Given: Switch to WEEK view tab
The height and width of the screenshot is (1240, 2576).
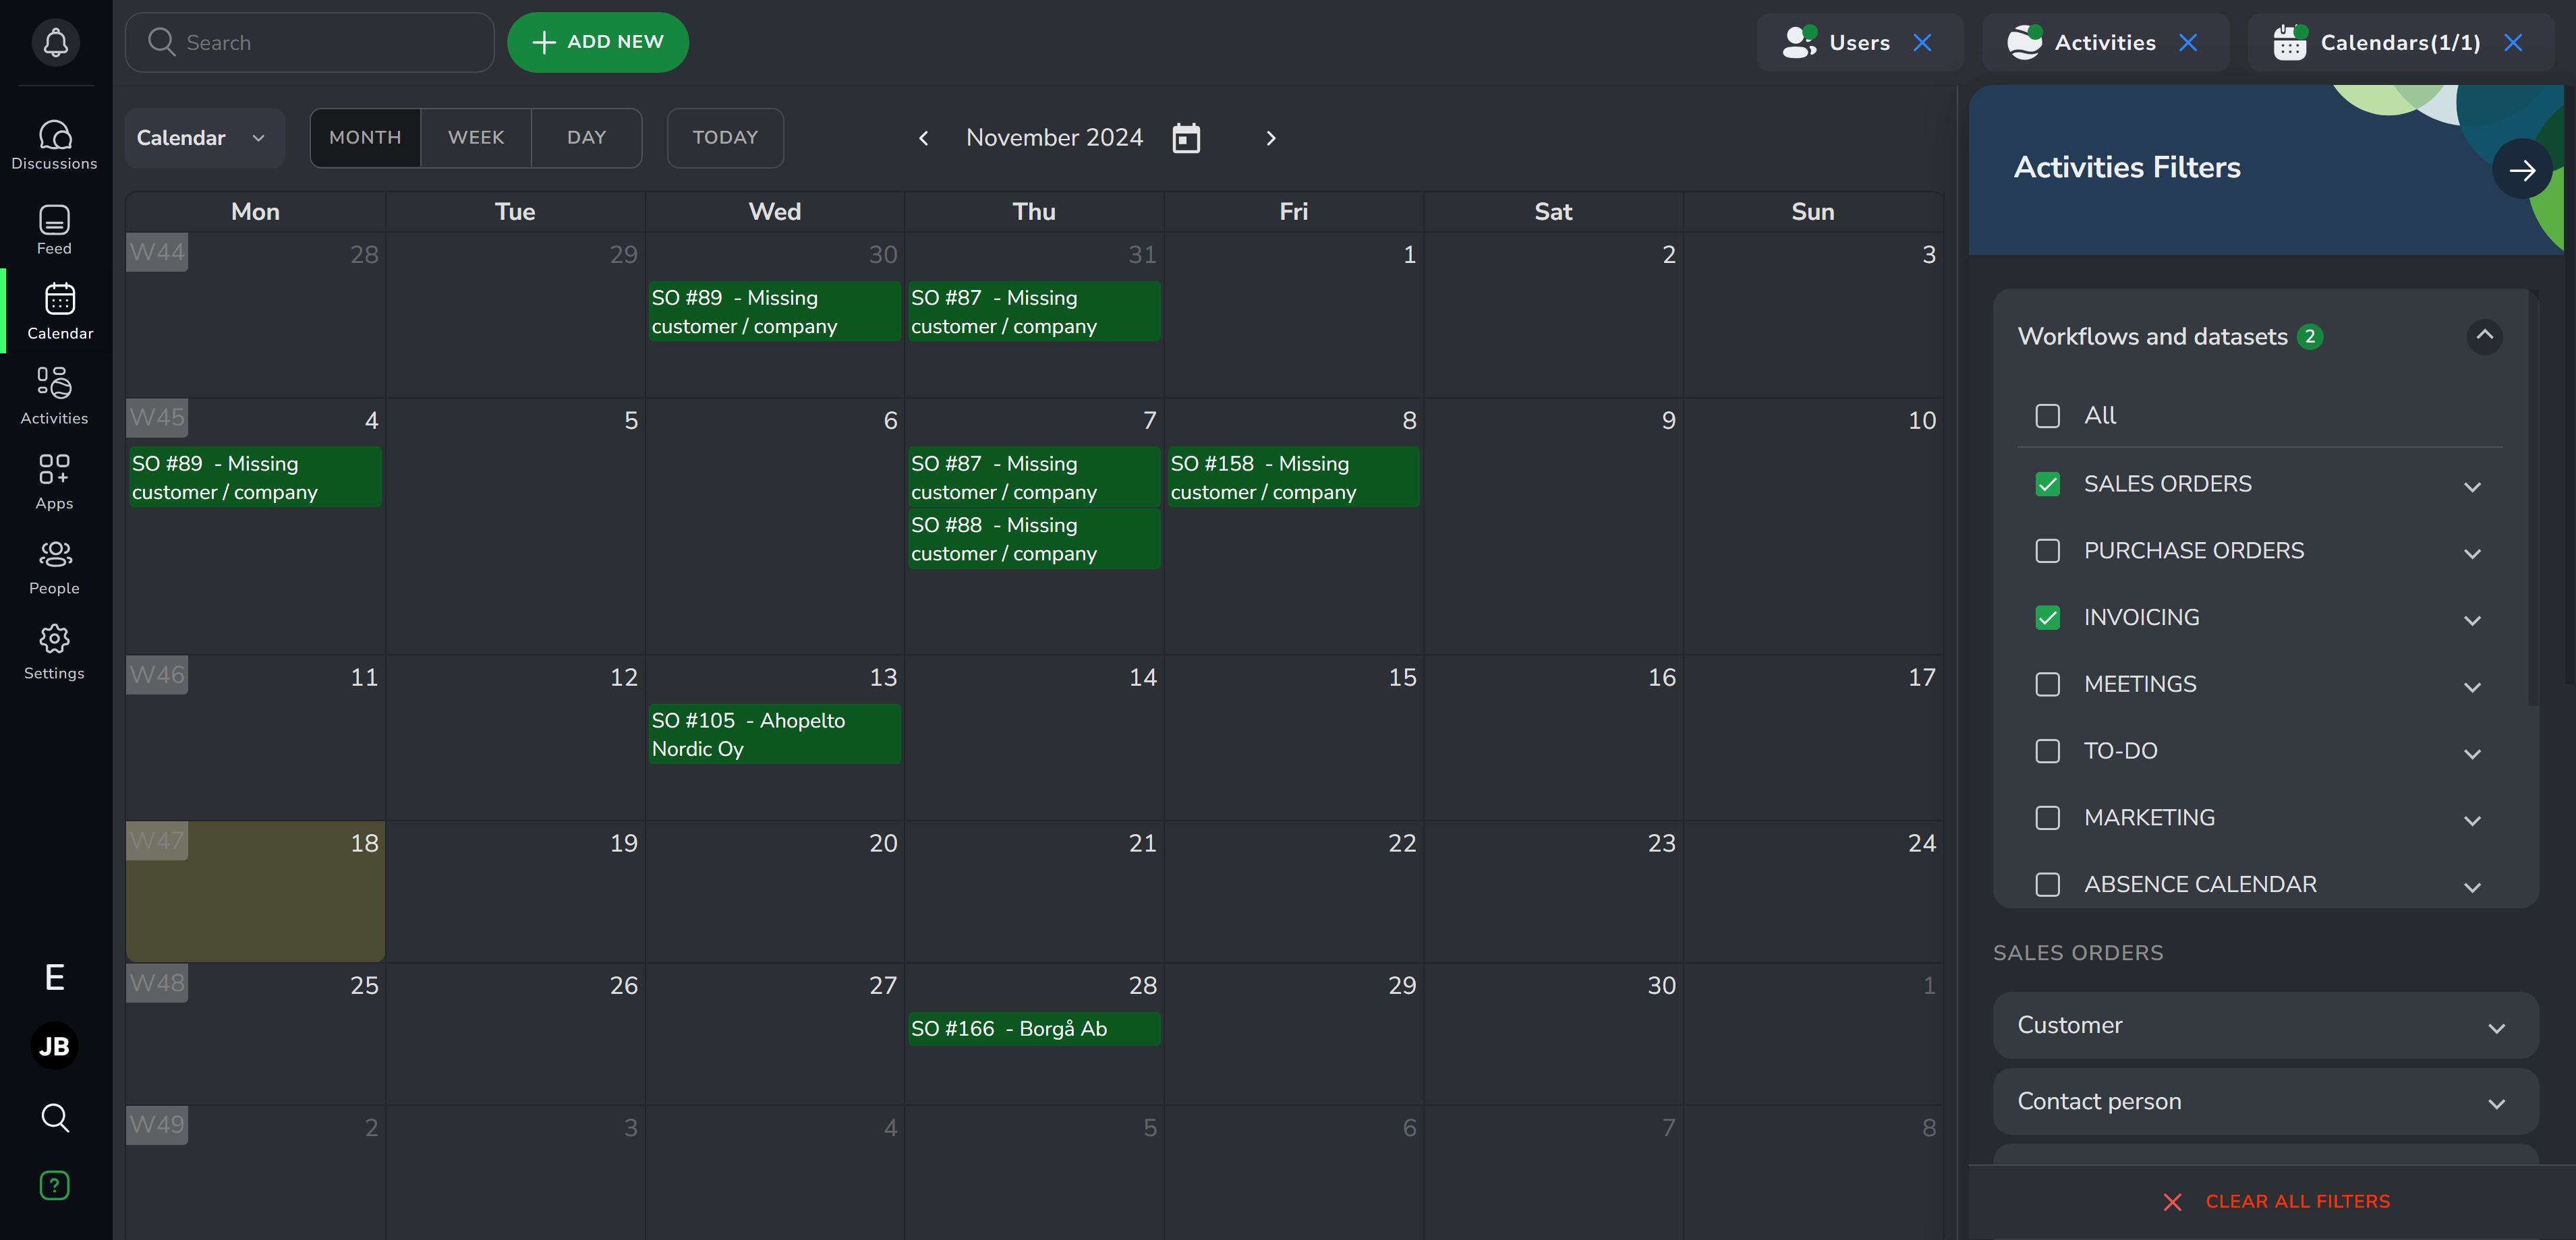Looking at the screenshot, I should coord(476,138).
